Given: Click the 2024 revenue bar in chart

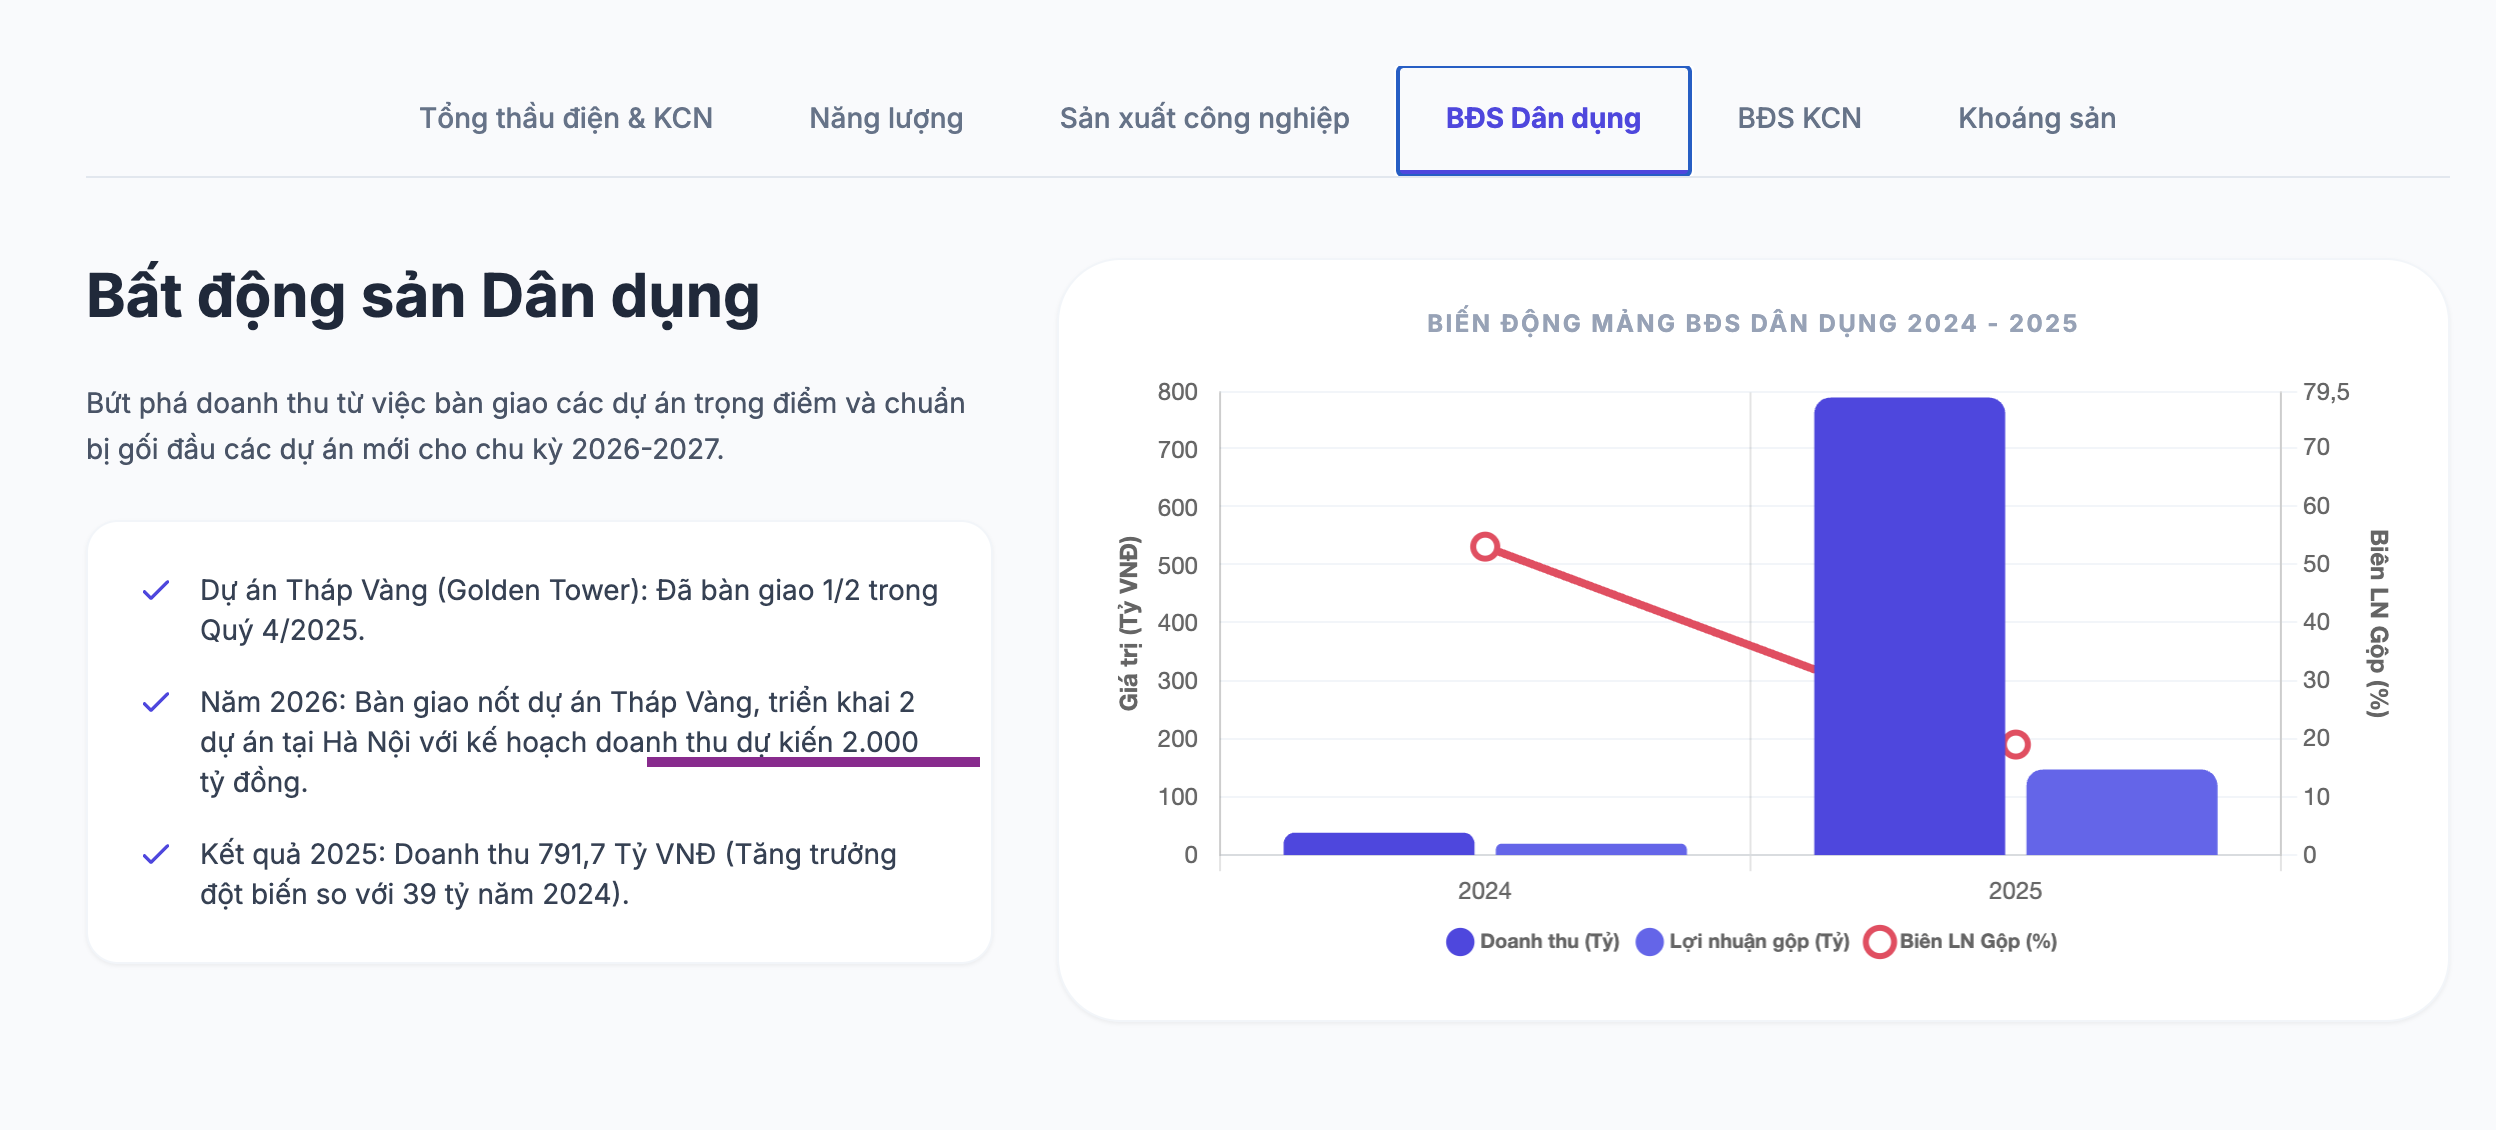Looking at the screenshot, I should click(x=1378, y=844).
